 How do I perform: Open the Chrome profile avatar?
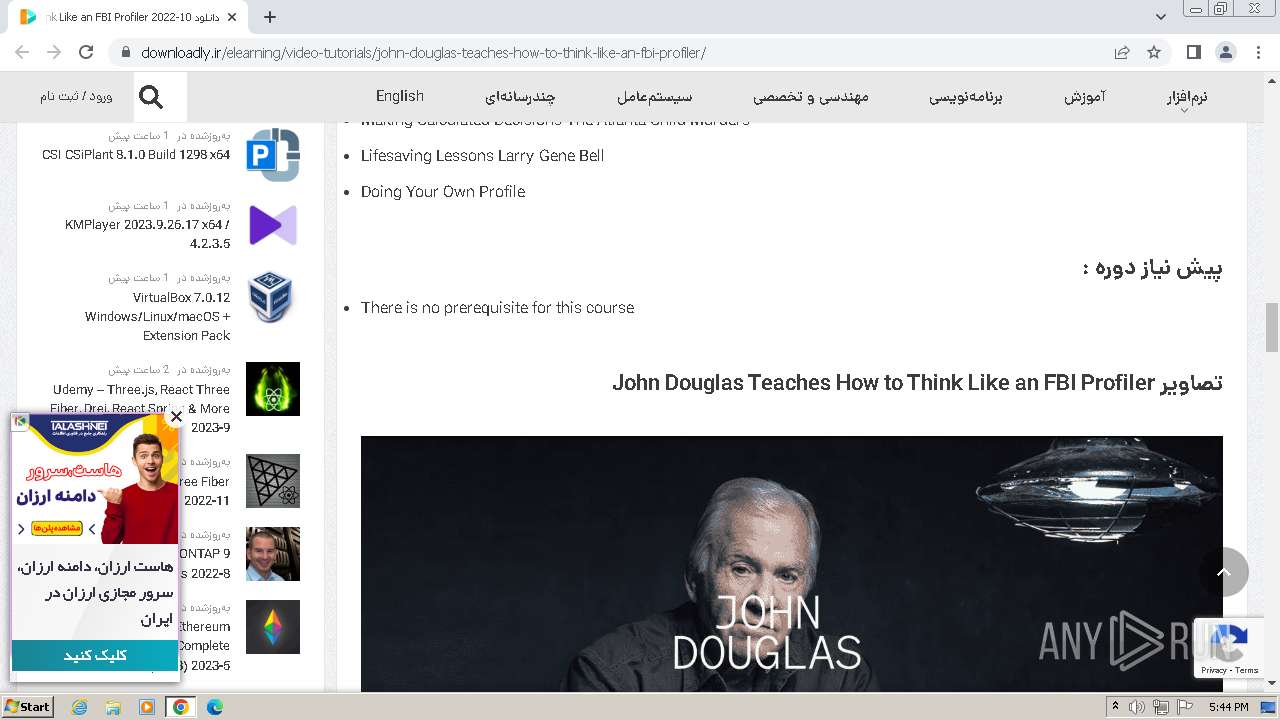pyautogui.click(x=1226, y=52)
